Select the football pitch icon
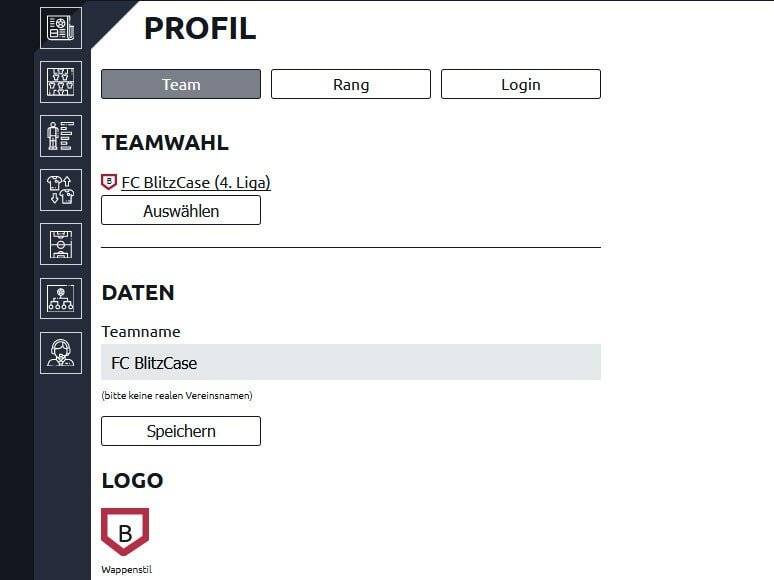Viewport: 774px width, 580px height. pos(61,244)
